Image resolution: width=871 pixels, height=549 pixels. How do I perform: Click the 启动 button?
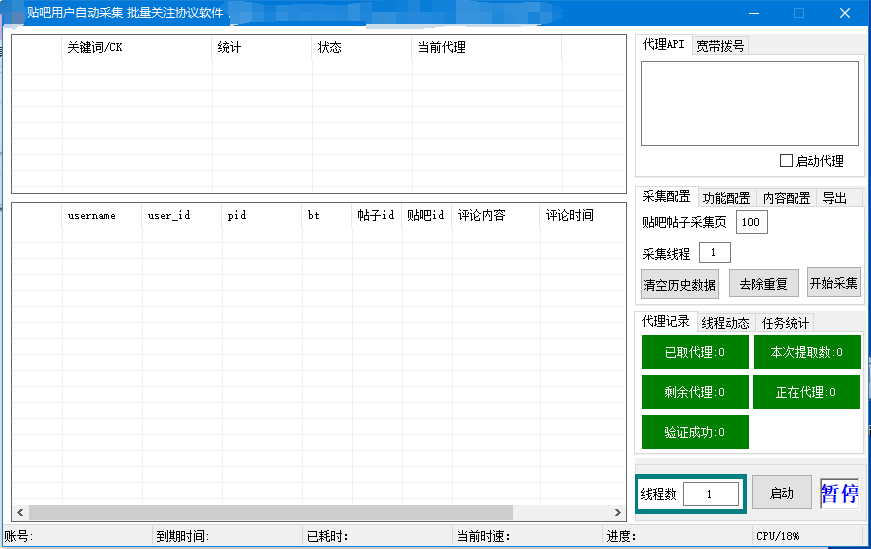pos(782,493)
